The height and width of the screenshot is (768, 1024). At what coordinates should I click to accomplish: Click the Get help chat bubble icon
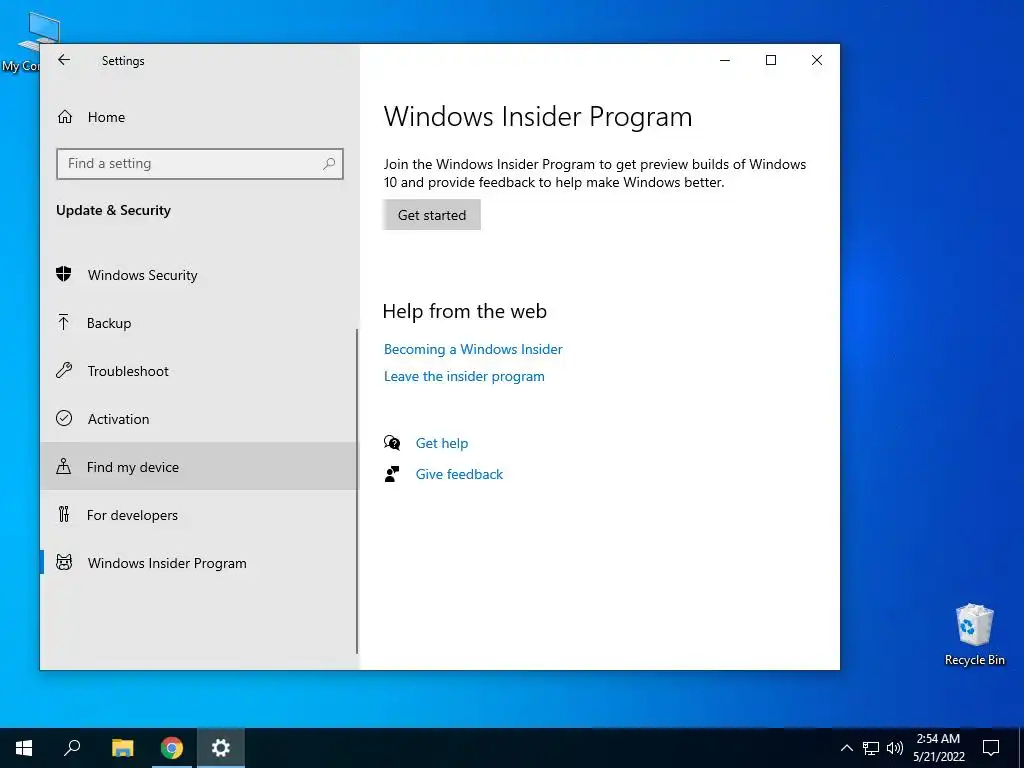(x=392, y=443)
